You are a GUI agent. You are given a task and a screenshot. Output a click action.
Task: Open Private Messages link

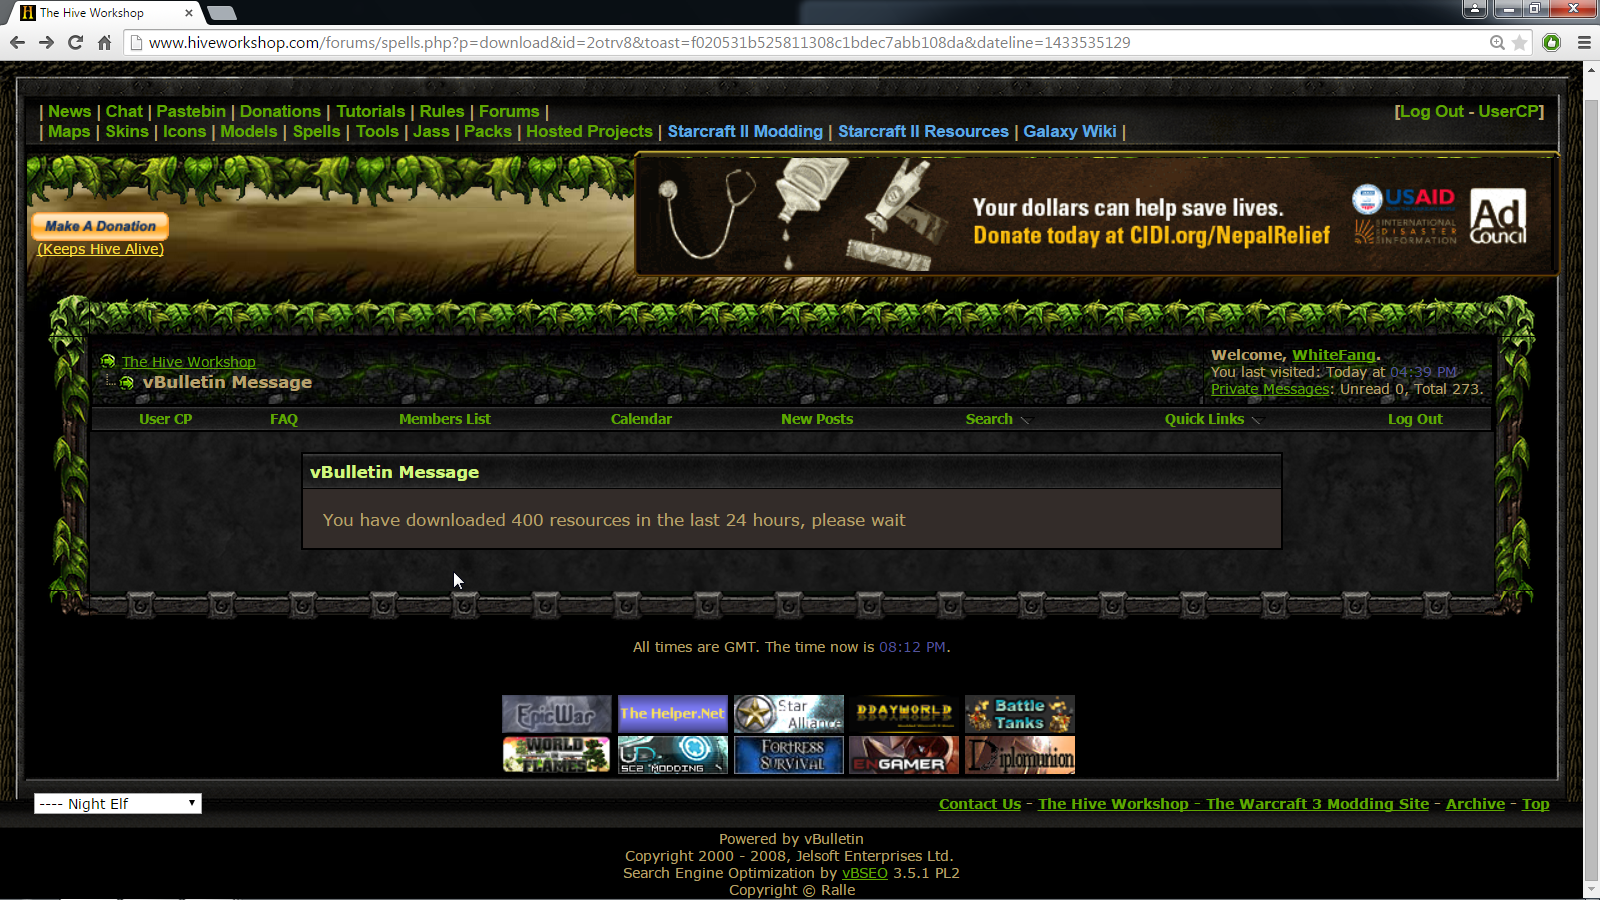tap(1270, 389)
